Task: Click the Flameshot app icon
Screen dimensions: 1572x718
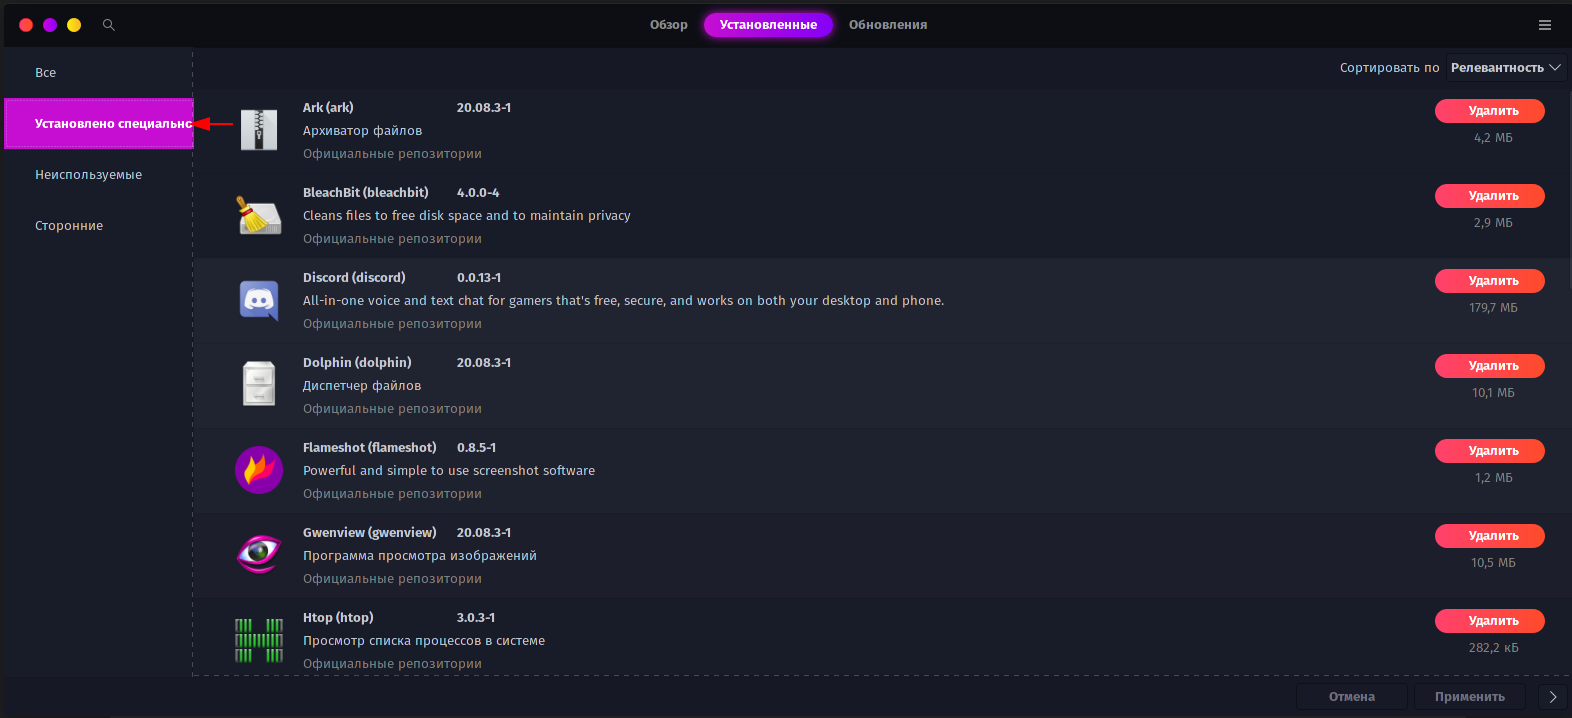Action: coord(259,470)
